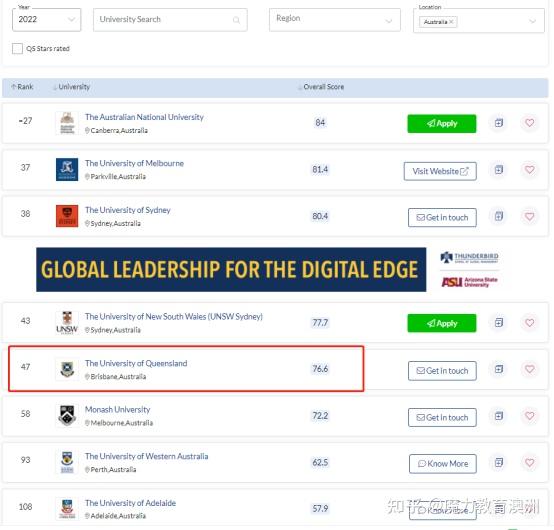
Task: Click Monash University logo
Action: click(x=67, y=416)
